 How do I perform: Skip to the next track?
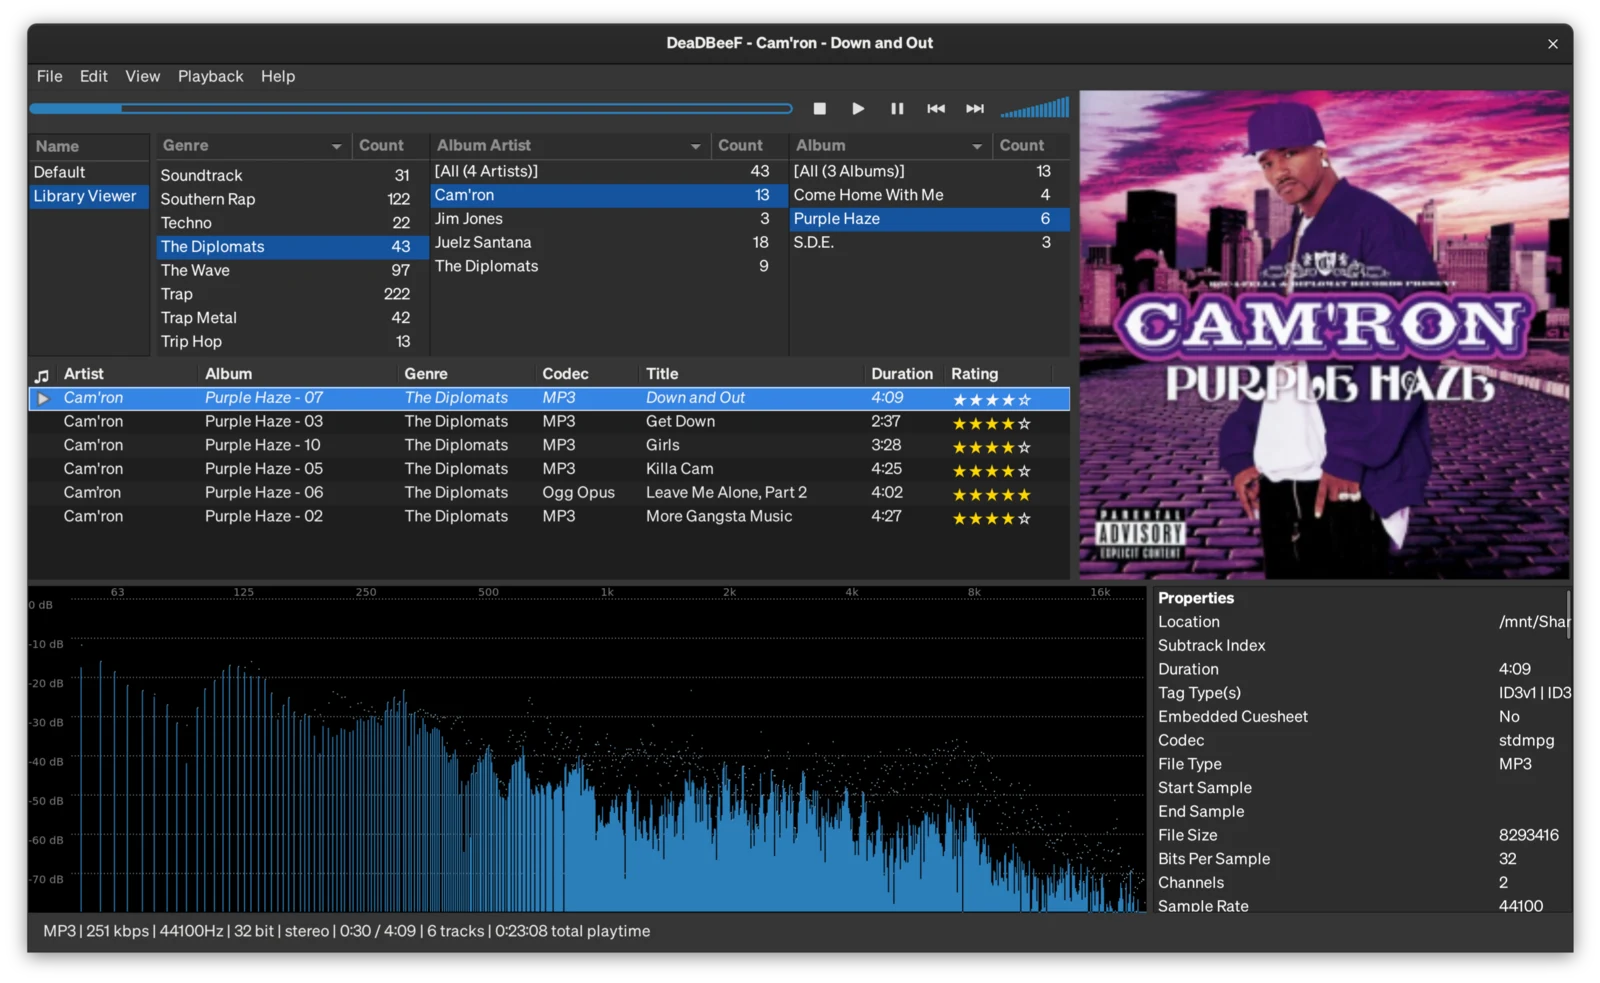975,108
